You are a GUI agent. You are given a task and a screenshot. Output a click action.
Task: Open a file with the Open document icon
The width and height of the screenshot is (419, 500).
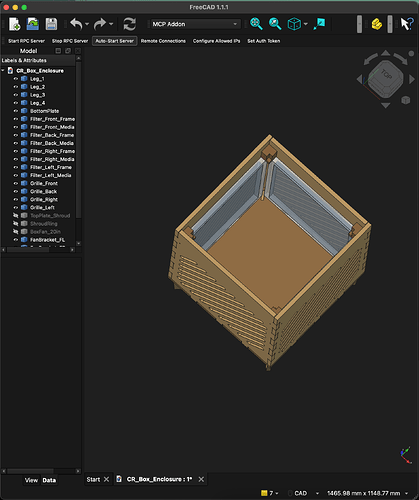coord(33,24)
